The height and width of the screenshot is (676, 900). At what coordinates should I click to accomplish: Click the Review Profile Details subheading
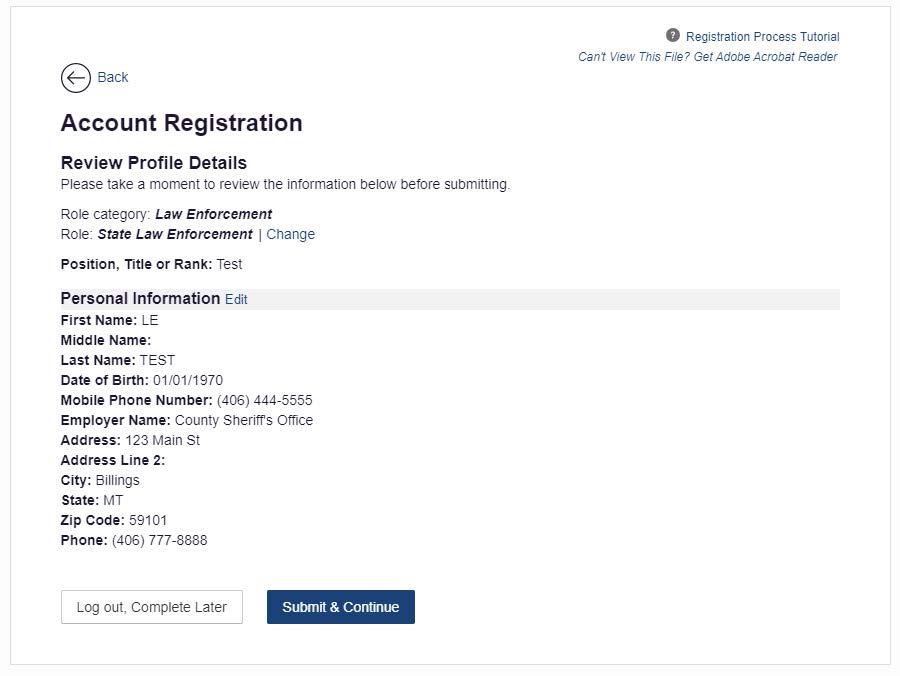(154, 163)
